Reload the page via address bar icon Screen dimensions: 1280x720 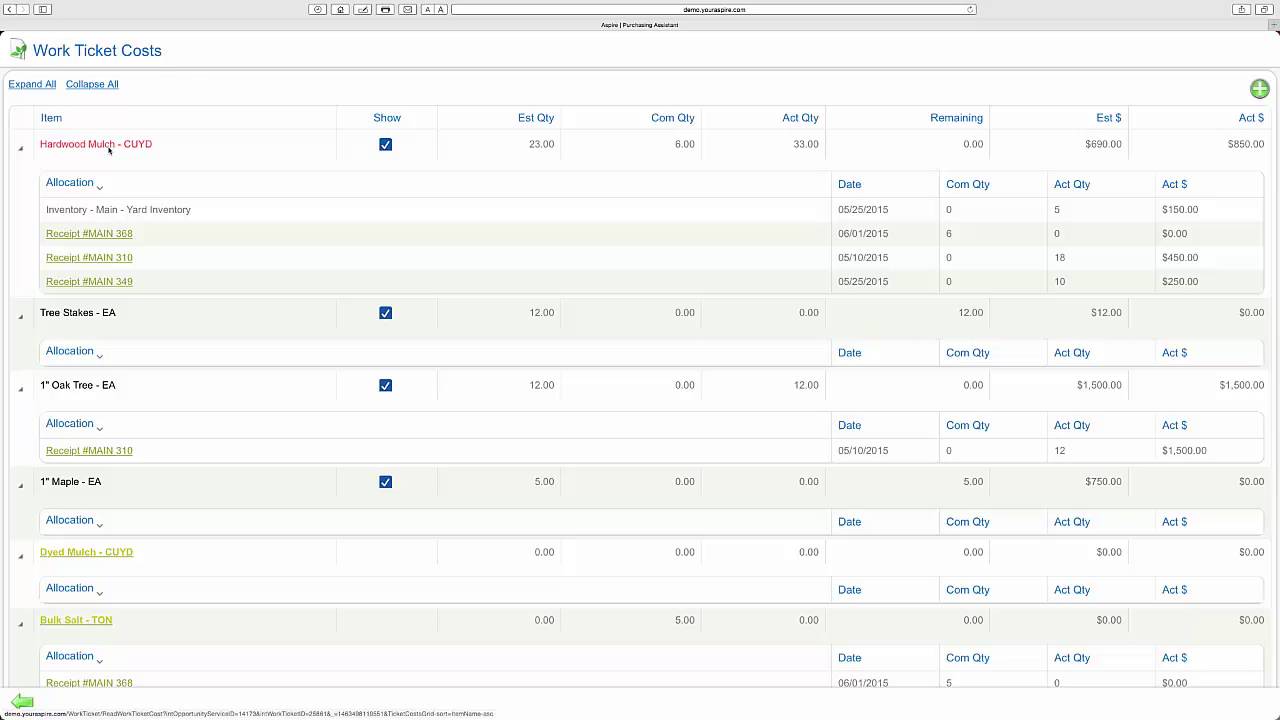pos(969,9)
